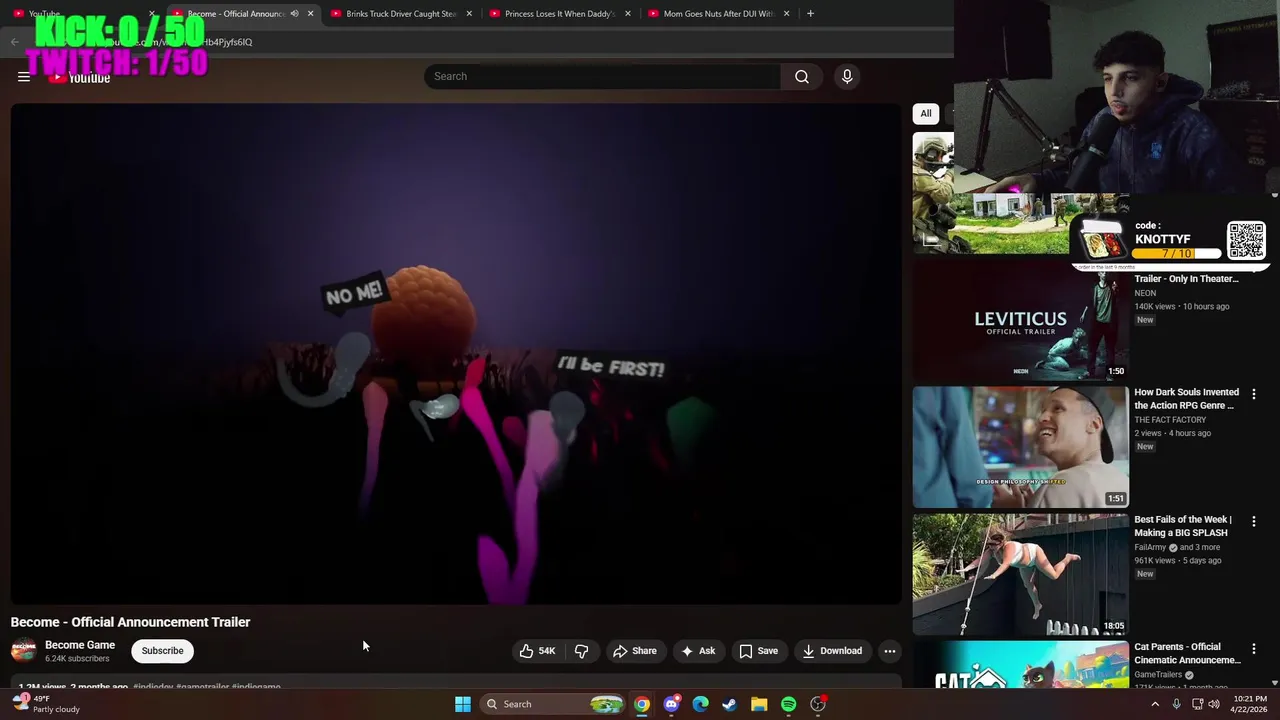Open more actions ellipsis next to Download

[x=889, y=651]
